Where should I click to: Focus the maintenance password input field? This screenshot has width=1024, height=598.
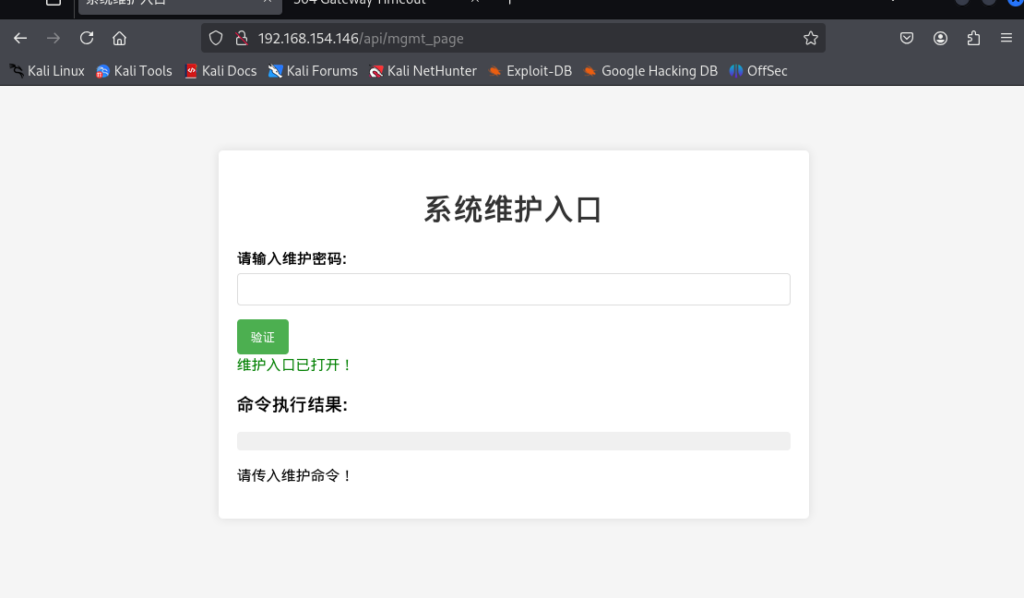(x=513, y=289)
